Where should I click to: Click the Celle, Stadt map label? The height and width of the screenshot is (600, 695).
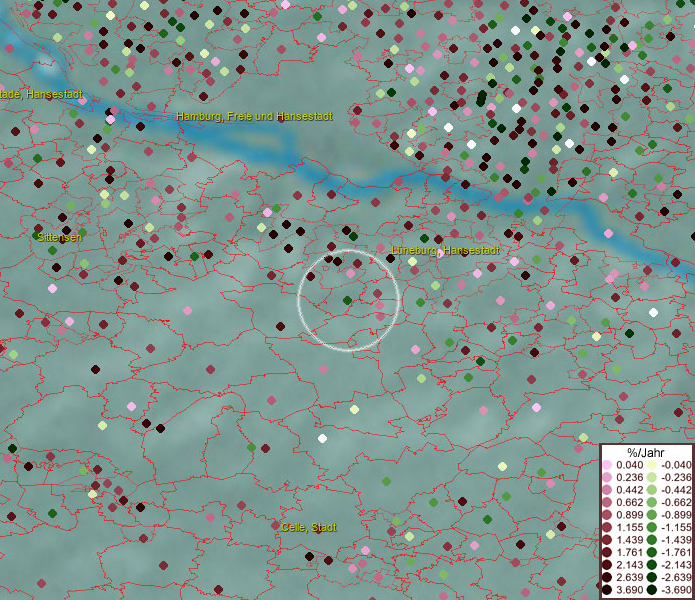pos(309,527)
